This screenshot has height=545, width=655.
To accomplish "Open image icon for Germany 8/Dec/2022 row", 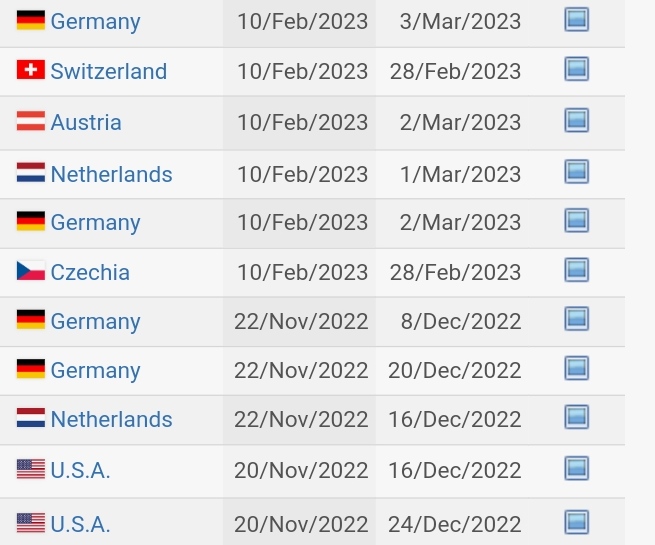I will tap(576, 319).
